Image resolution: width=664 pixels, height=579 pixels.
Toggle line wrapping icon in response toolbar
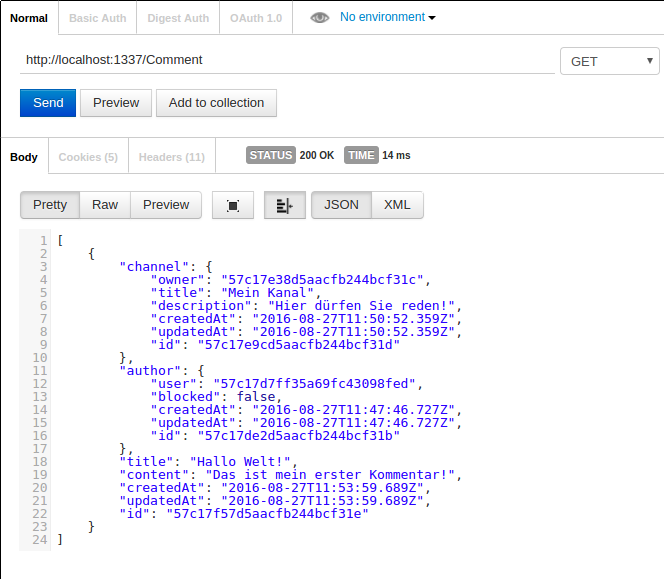pos(284,205)
